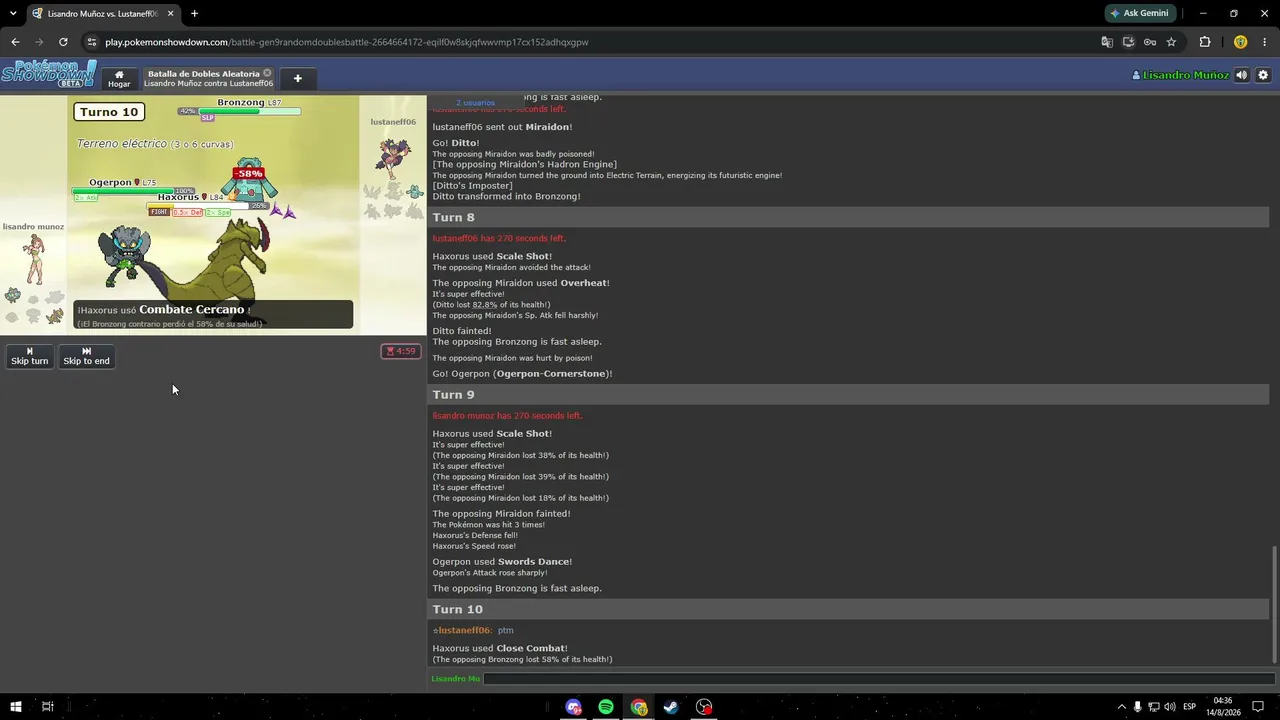Image resolution: width=1280 pixels, height=720 pixels.
Task: Click the browser address bar URL
Action: point(346,42)
